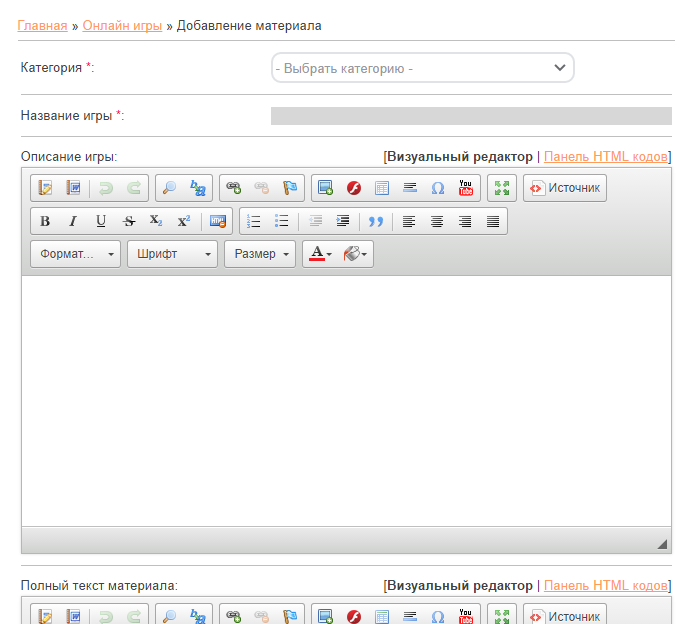Viewport: 692px width, 624px height.
Task: Toggle strikethrough in the Описание игры editor
Action: 129,221
